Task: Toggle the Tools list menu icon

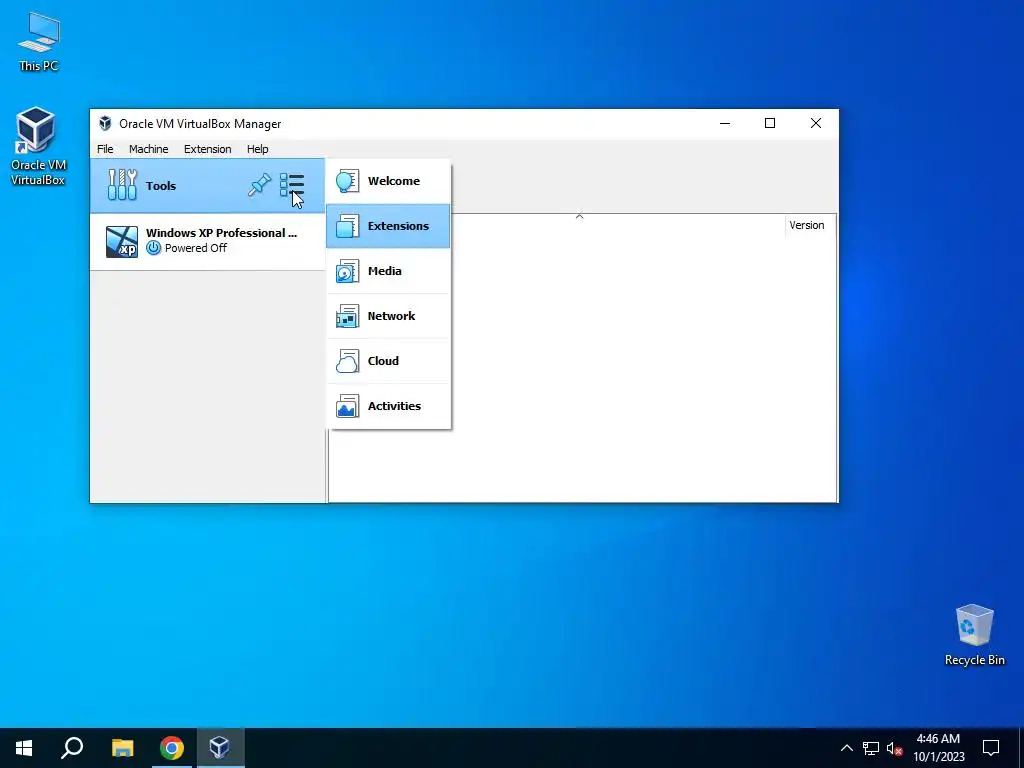Action: point(292,185)
